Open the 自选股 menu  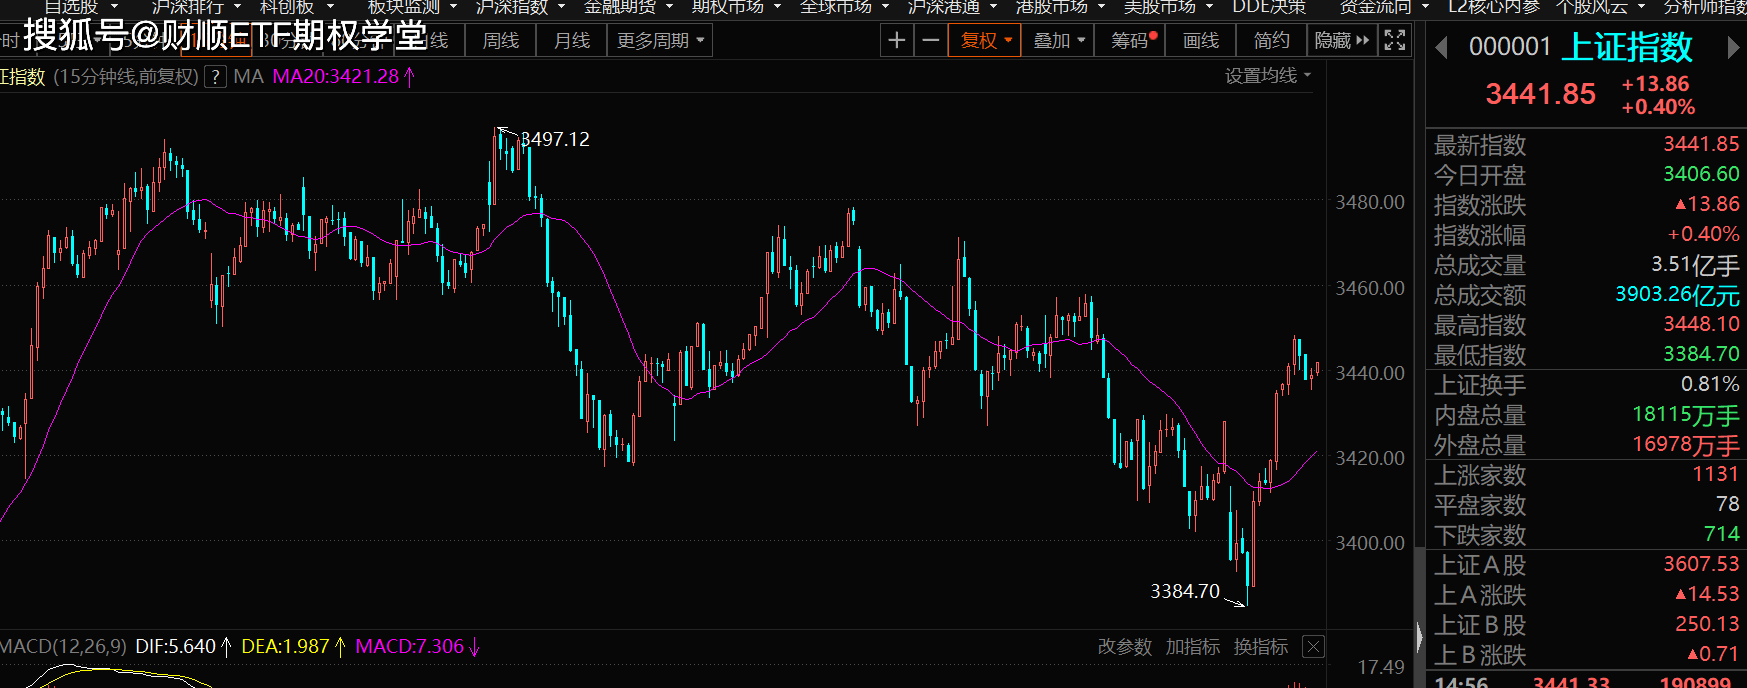coord(81,7)
